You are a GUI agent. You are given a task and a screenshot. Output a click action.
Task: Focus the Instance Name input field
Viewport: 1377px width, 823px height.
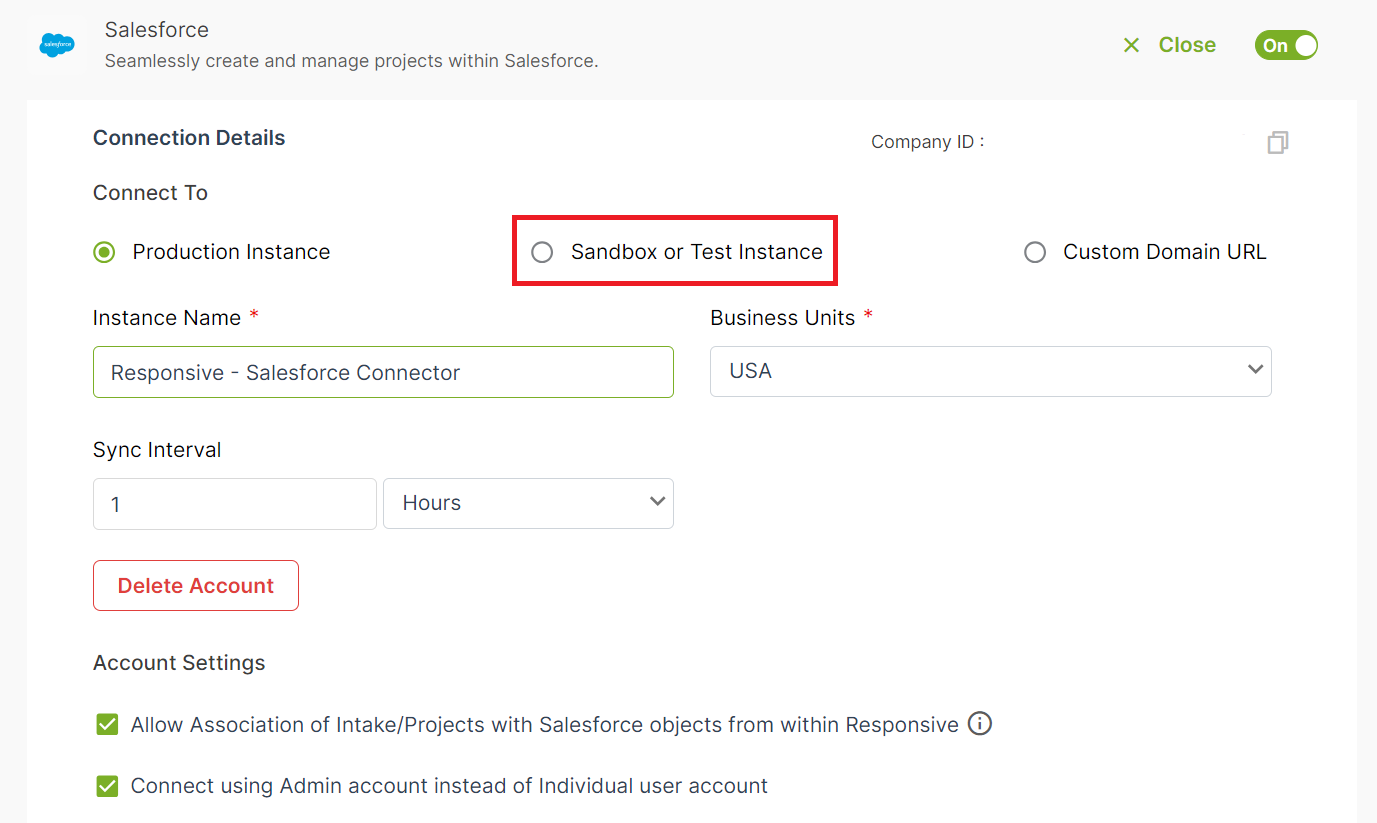click(x=383, y=372)
